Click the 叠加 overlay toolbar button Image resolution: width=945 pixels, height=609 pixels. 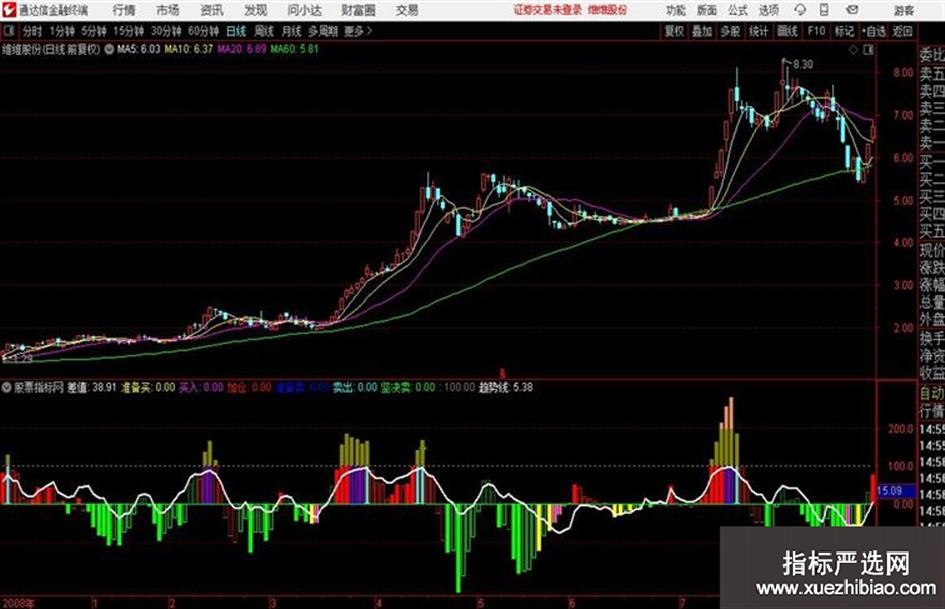(702, 31)
